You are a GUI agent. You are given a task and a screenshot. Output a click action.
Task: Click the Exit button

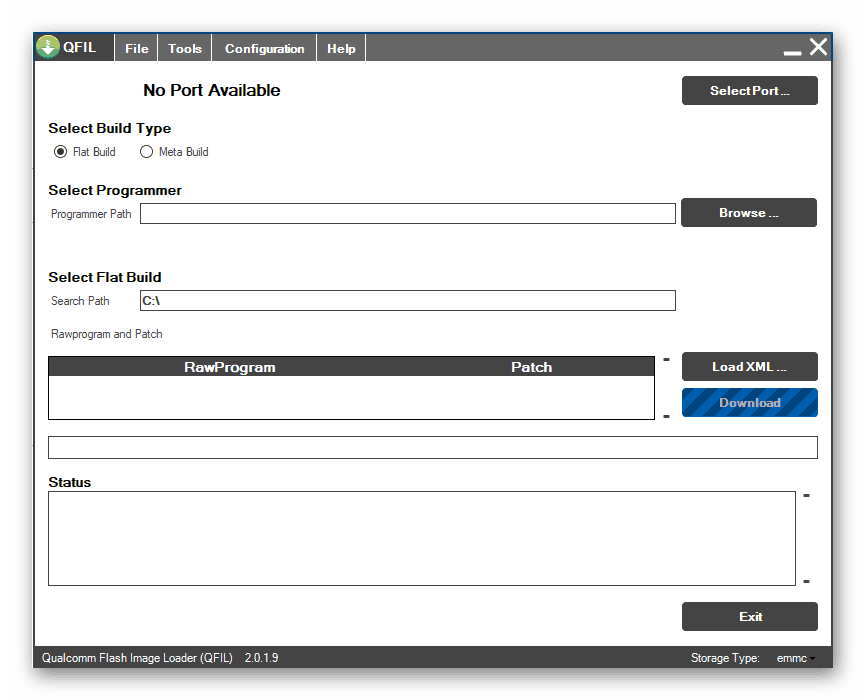click(749, 617)
